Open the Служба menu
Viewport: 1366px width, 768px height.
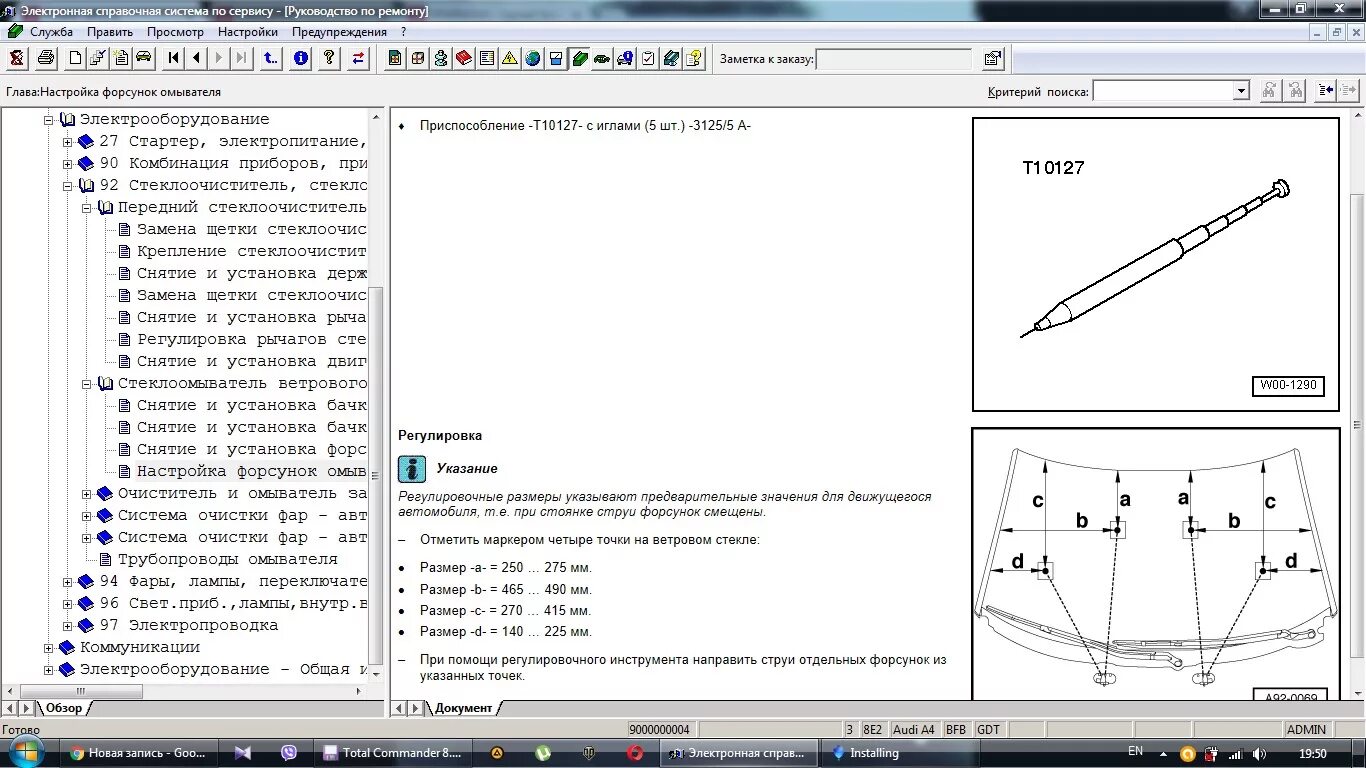point(51,32)
